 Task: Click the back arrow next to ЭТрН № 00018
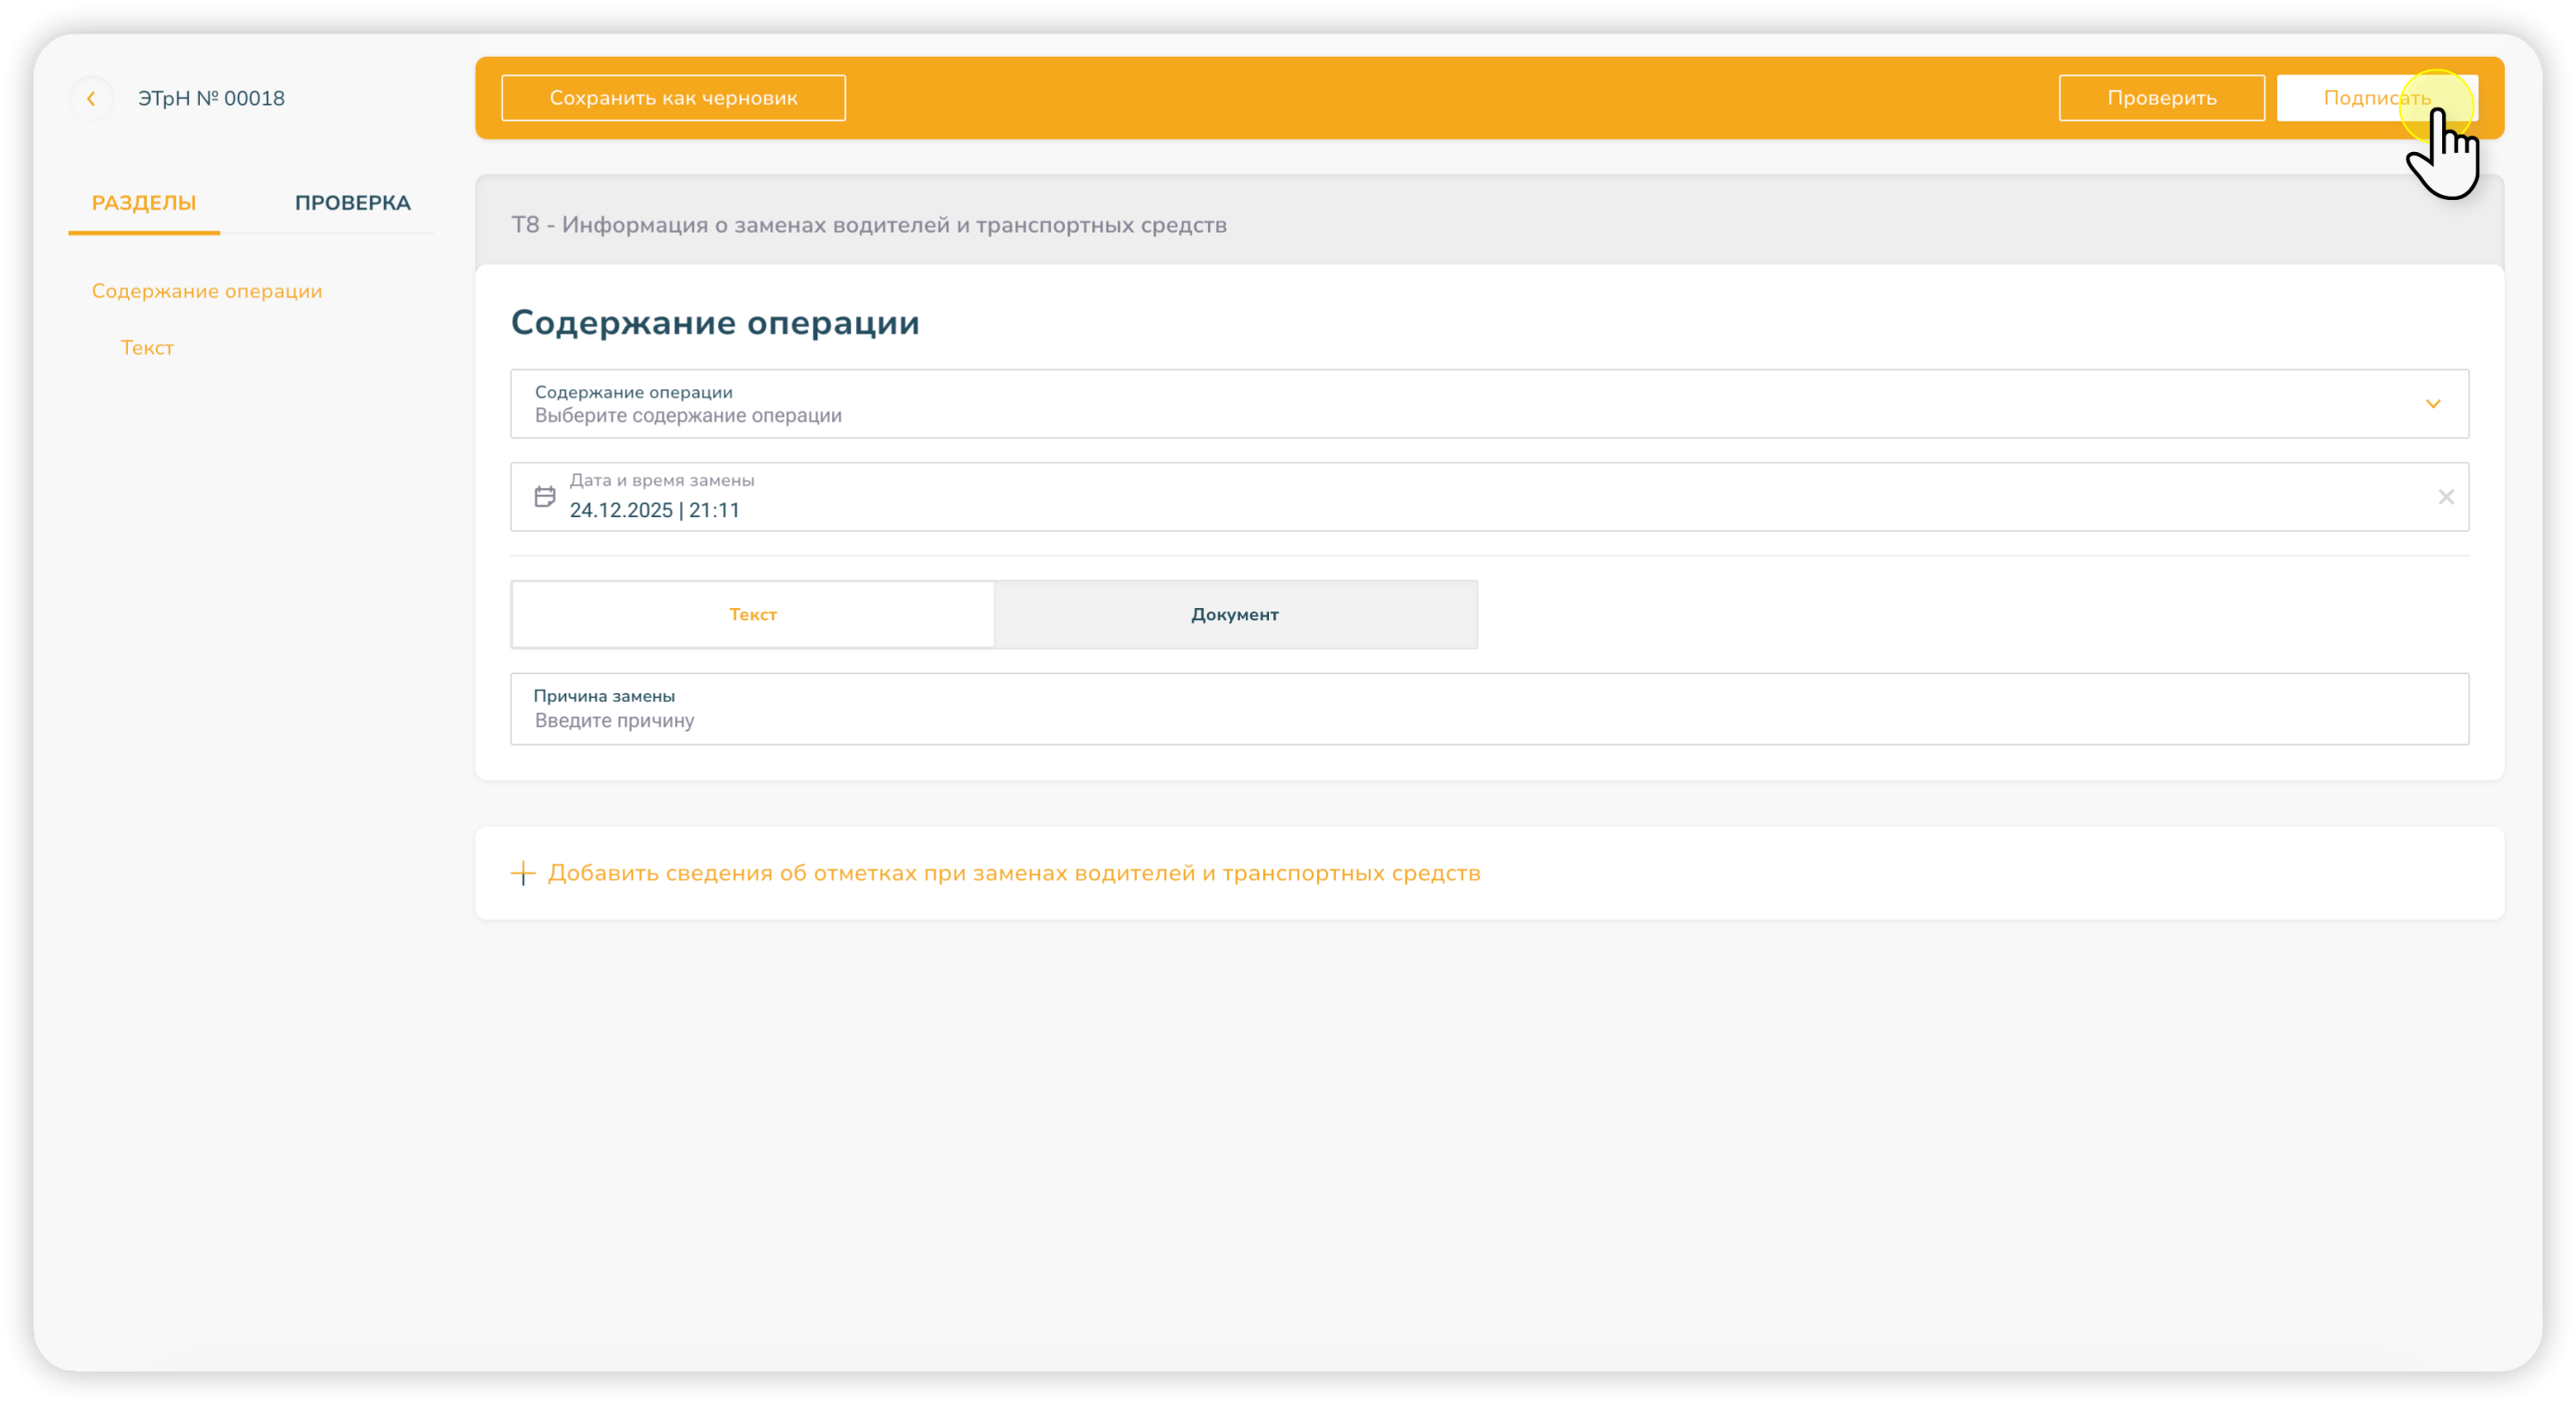coord(91,98)
